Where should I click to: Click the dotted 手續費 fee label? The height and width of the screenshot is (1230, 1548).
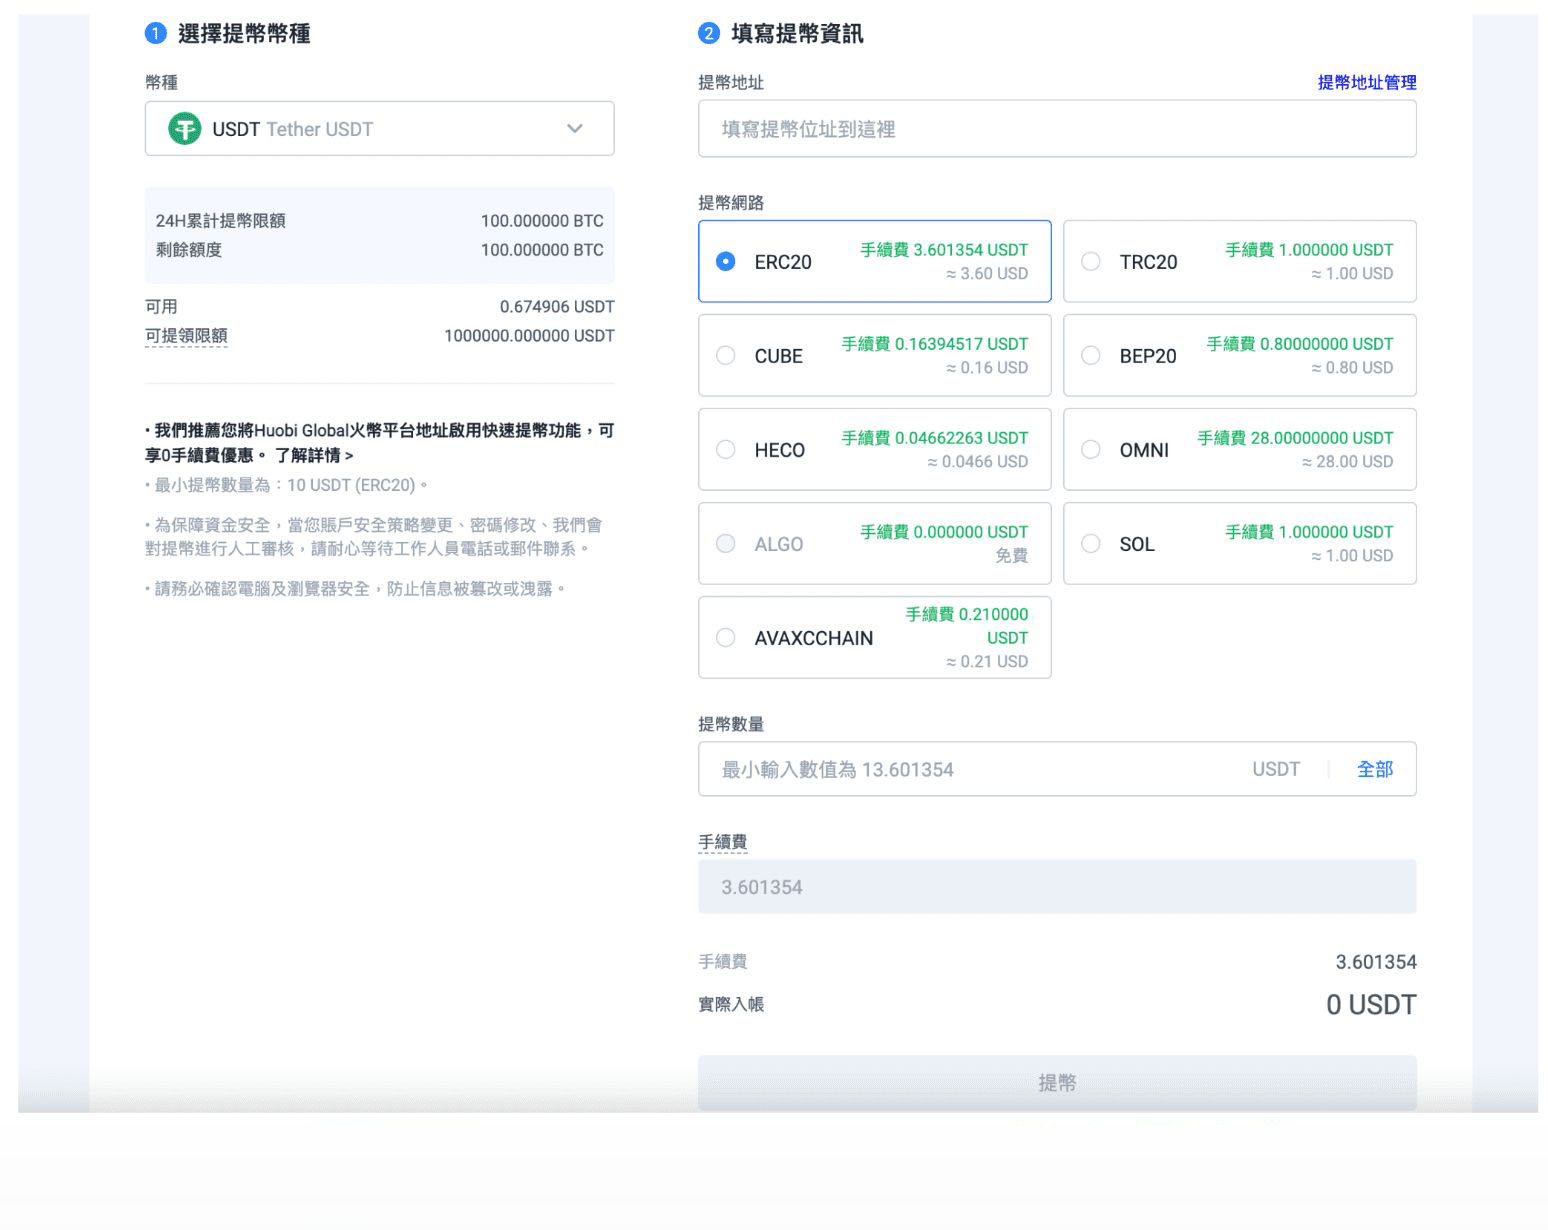[x=723, y=842]
